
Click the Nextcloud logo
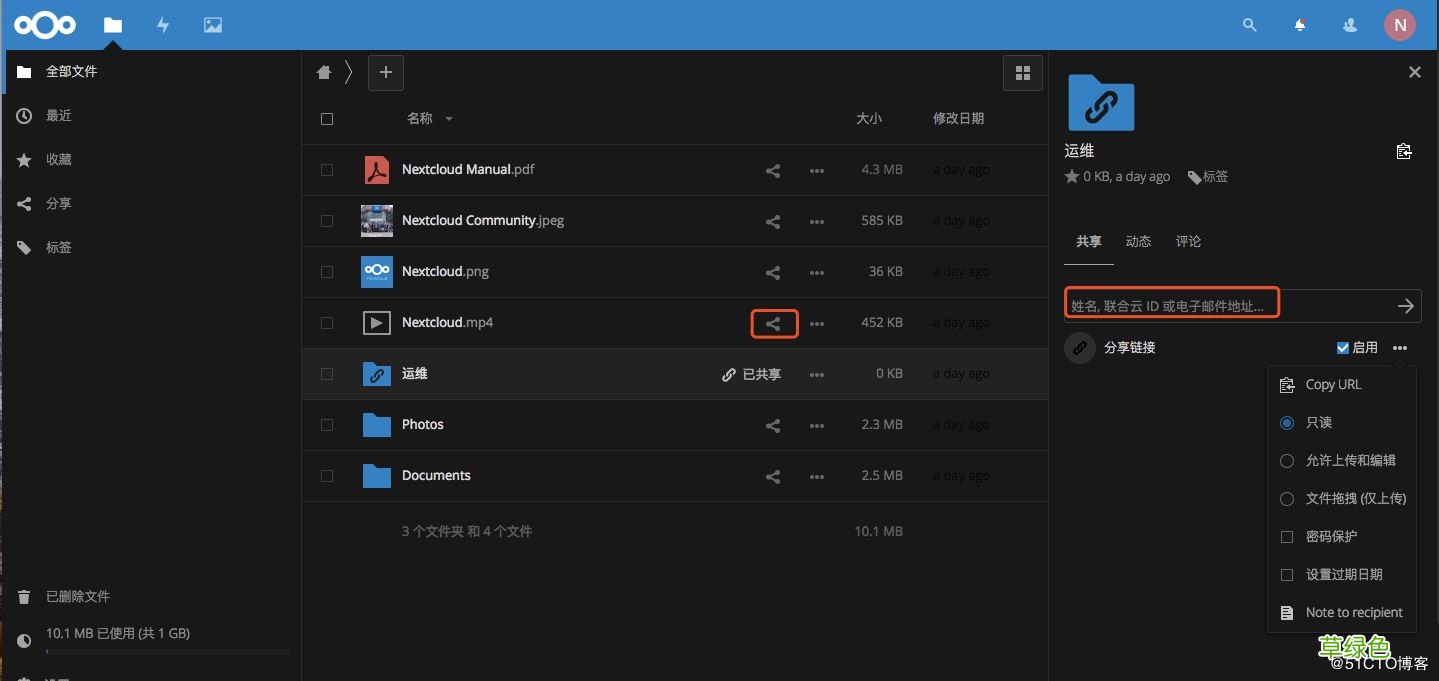click(46, 25)
